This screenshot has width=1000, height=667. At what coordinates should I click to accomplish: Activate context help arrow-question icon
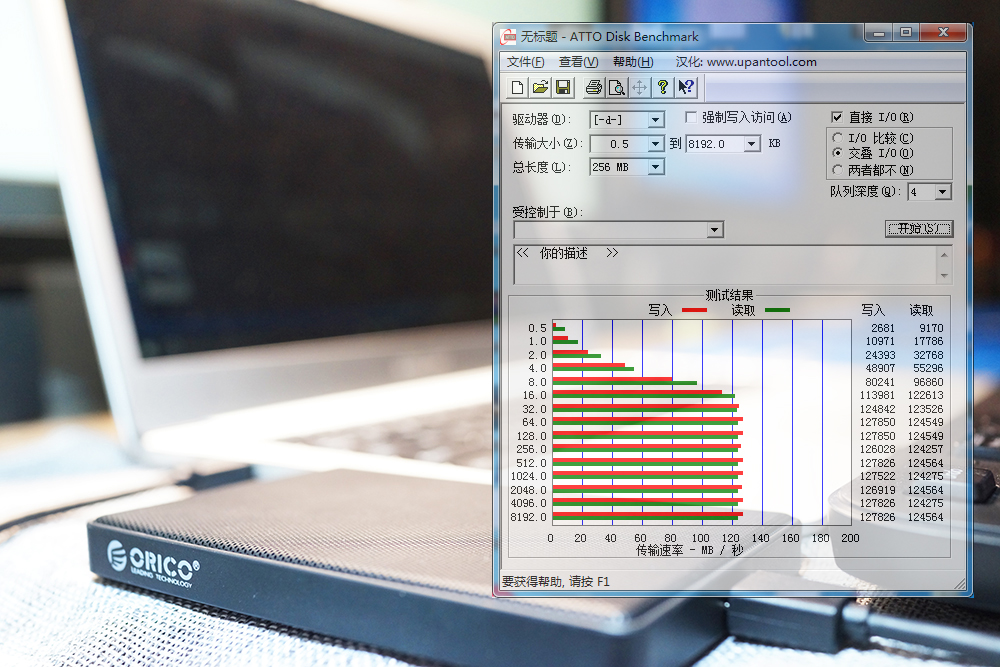tap(686, 87)
